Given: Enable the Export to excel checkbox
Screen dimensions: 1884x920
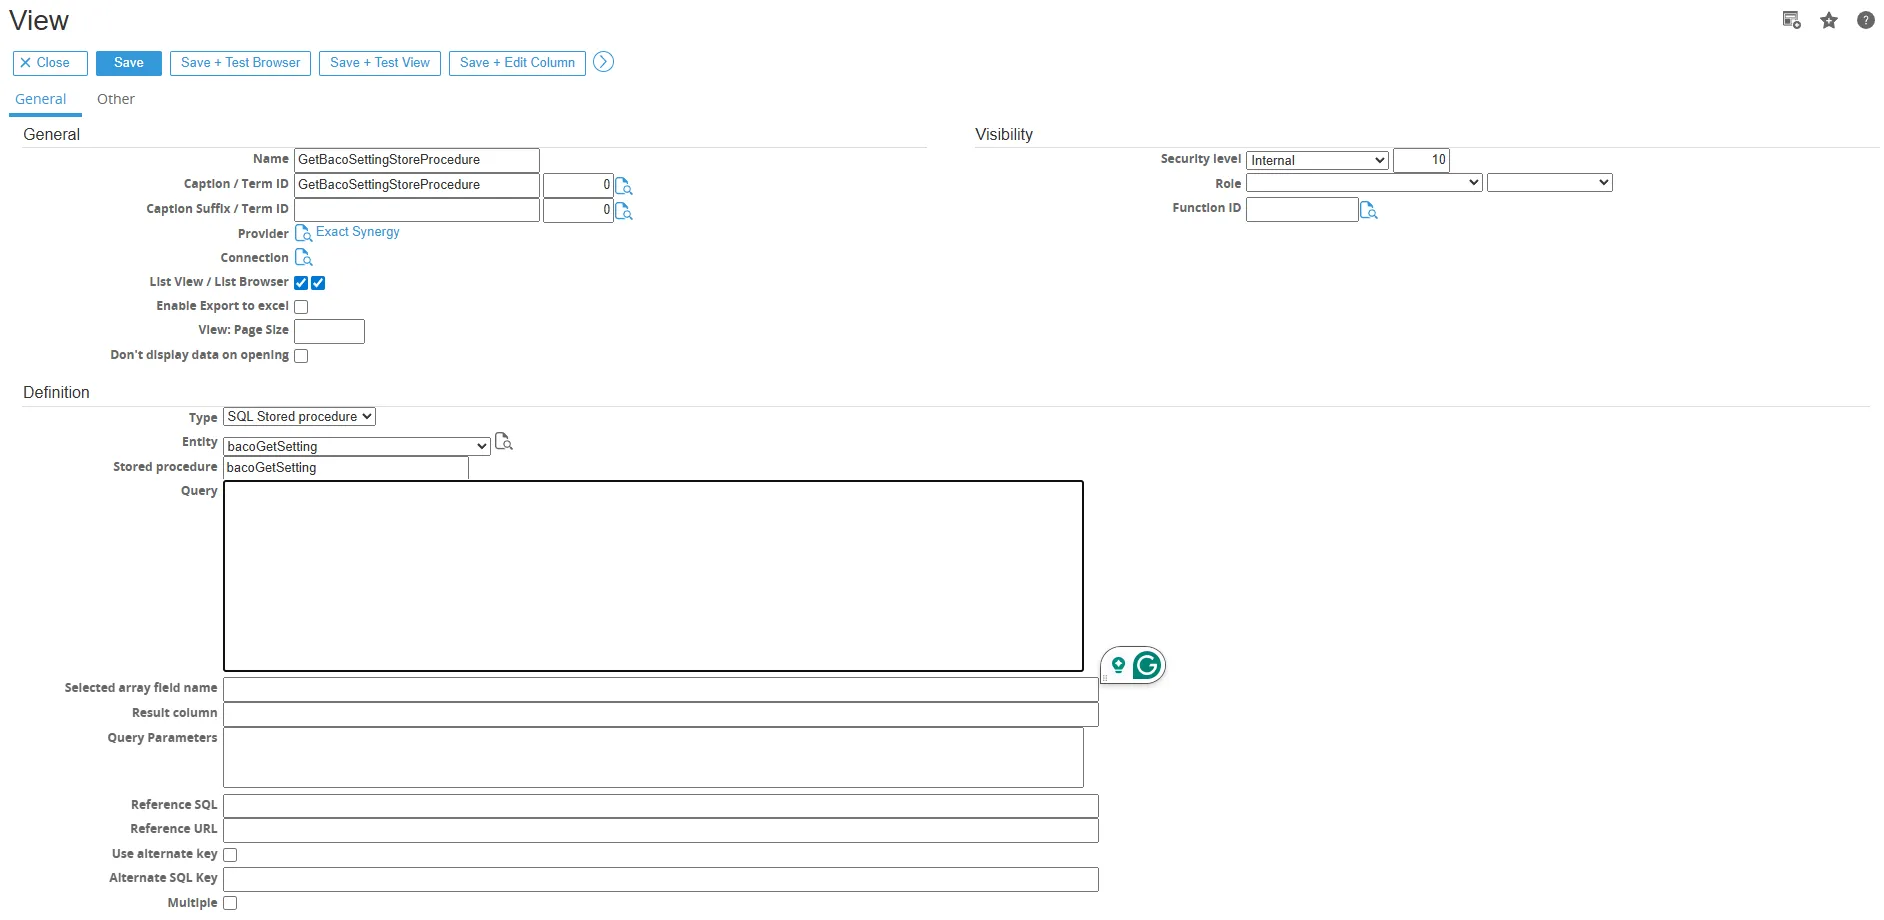Looking at the screenshot, I should click(x=301, y=307).
